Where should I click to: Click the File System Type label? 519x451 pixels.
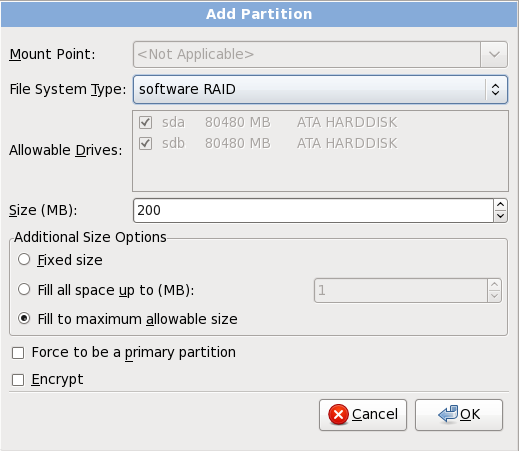tap(68, 89)
